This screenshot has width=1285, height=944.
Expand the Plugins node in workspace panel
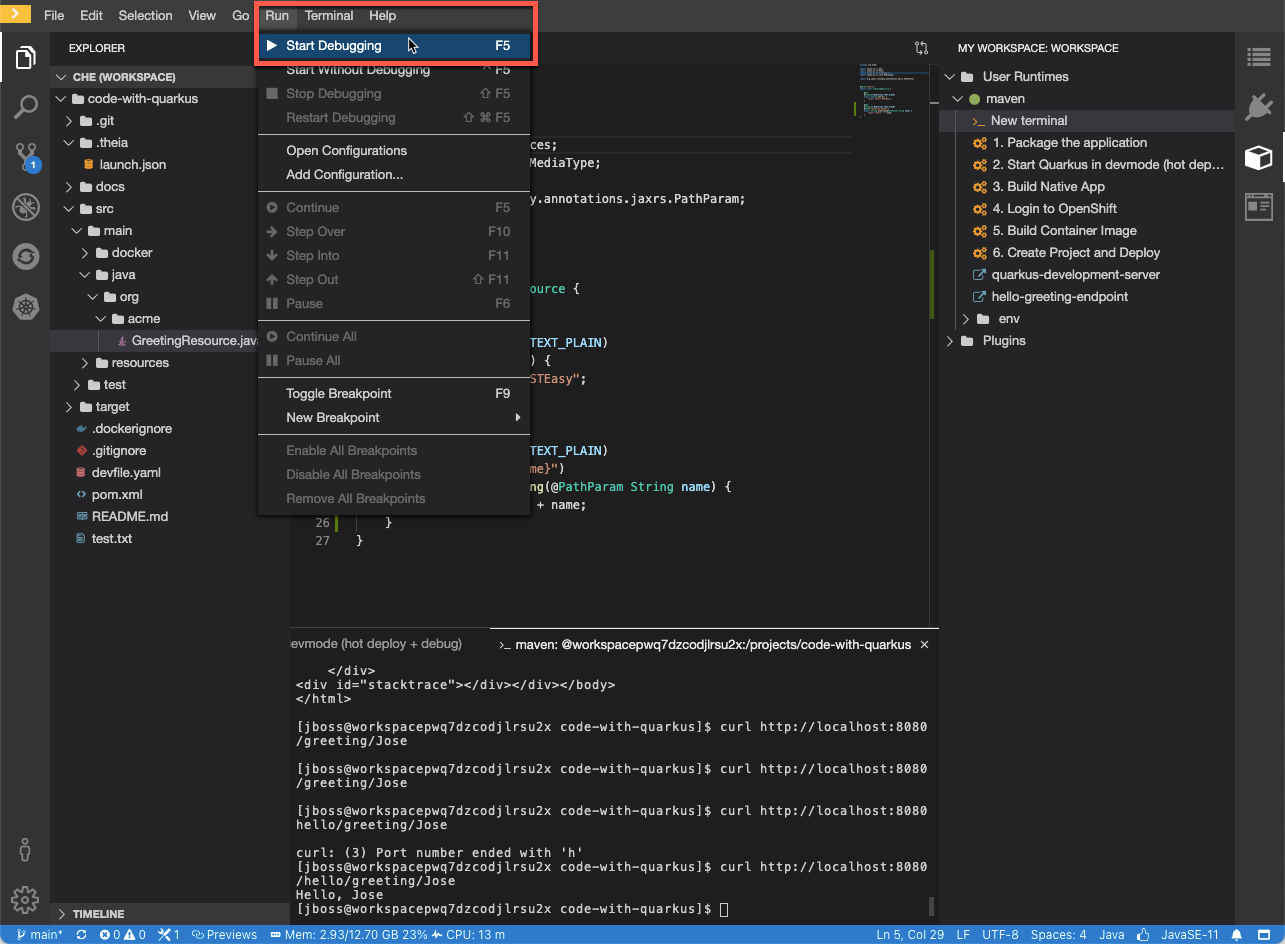pos(949,341)
